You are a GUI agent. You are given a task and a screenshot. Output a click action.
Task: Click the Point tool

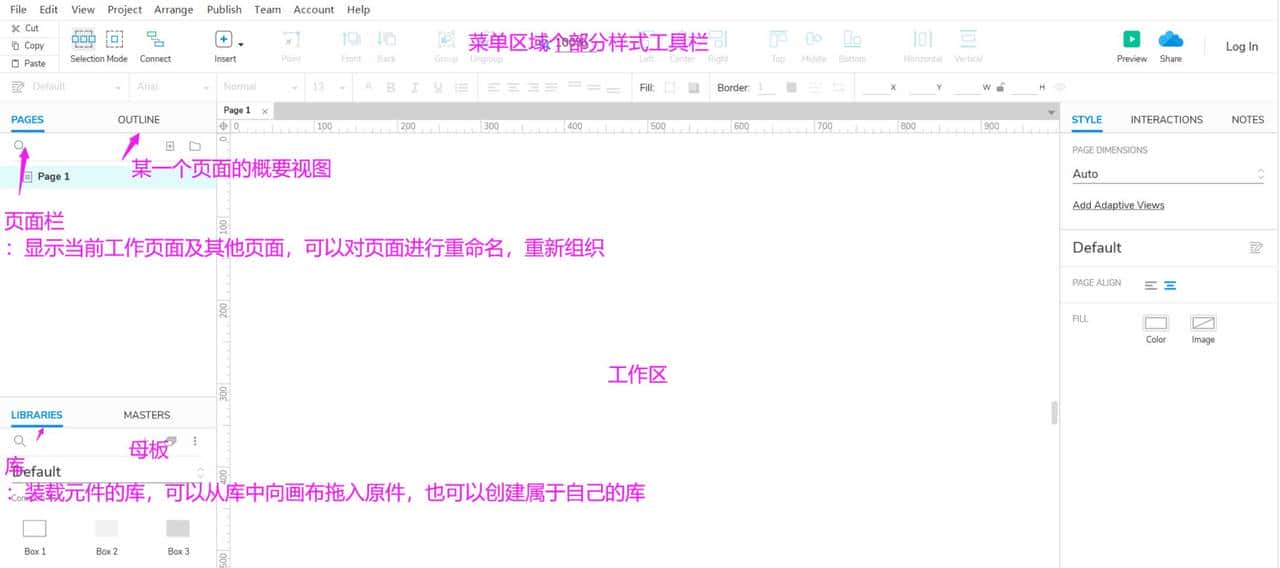pos(291,45)
